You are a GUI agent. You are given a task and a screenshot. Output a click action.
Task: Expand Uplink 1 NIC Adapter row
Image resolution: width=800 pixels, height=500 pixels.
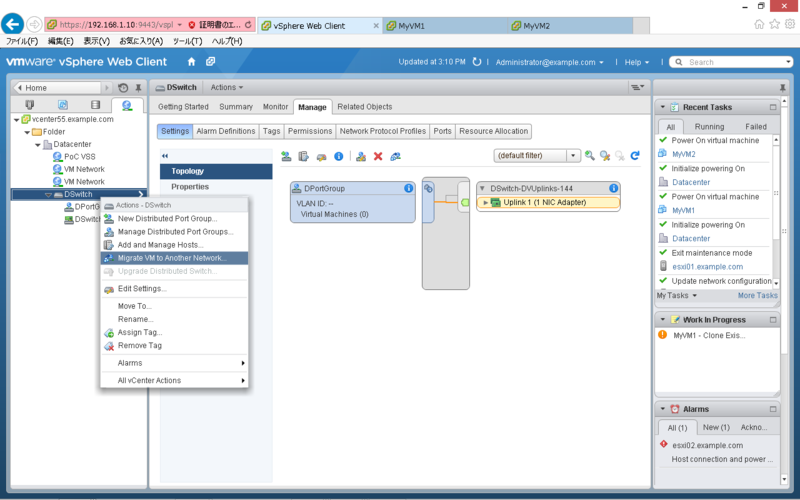[486, 203]
